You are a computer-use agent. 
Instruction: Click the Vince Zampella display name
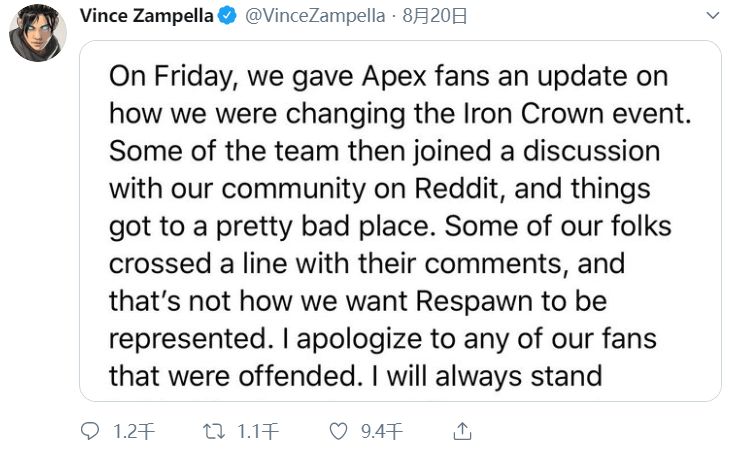pyautogui.click(x=146, y=18)
